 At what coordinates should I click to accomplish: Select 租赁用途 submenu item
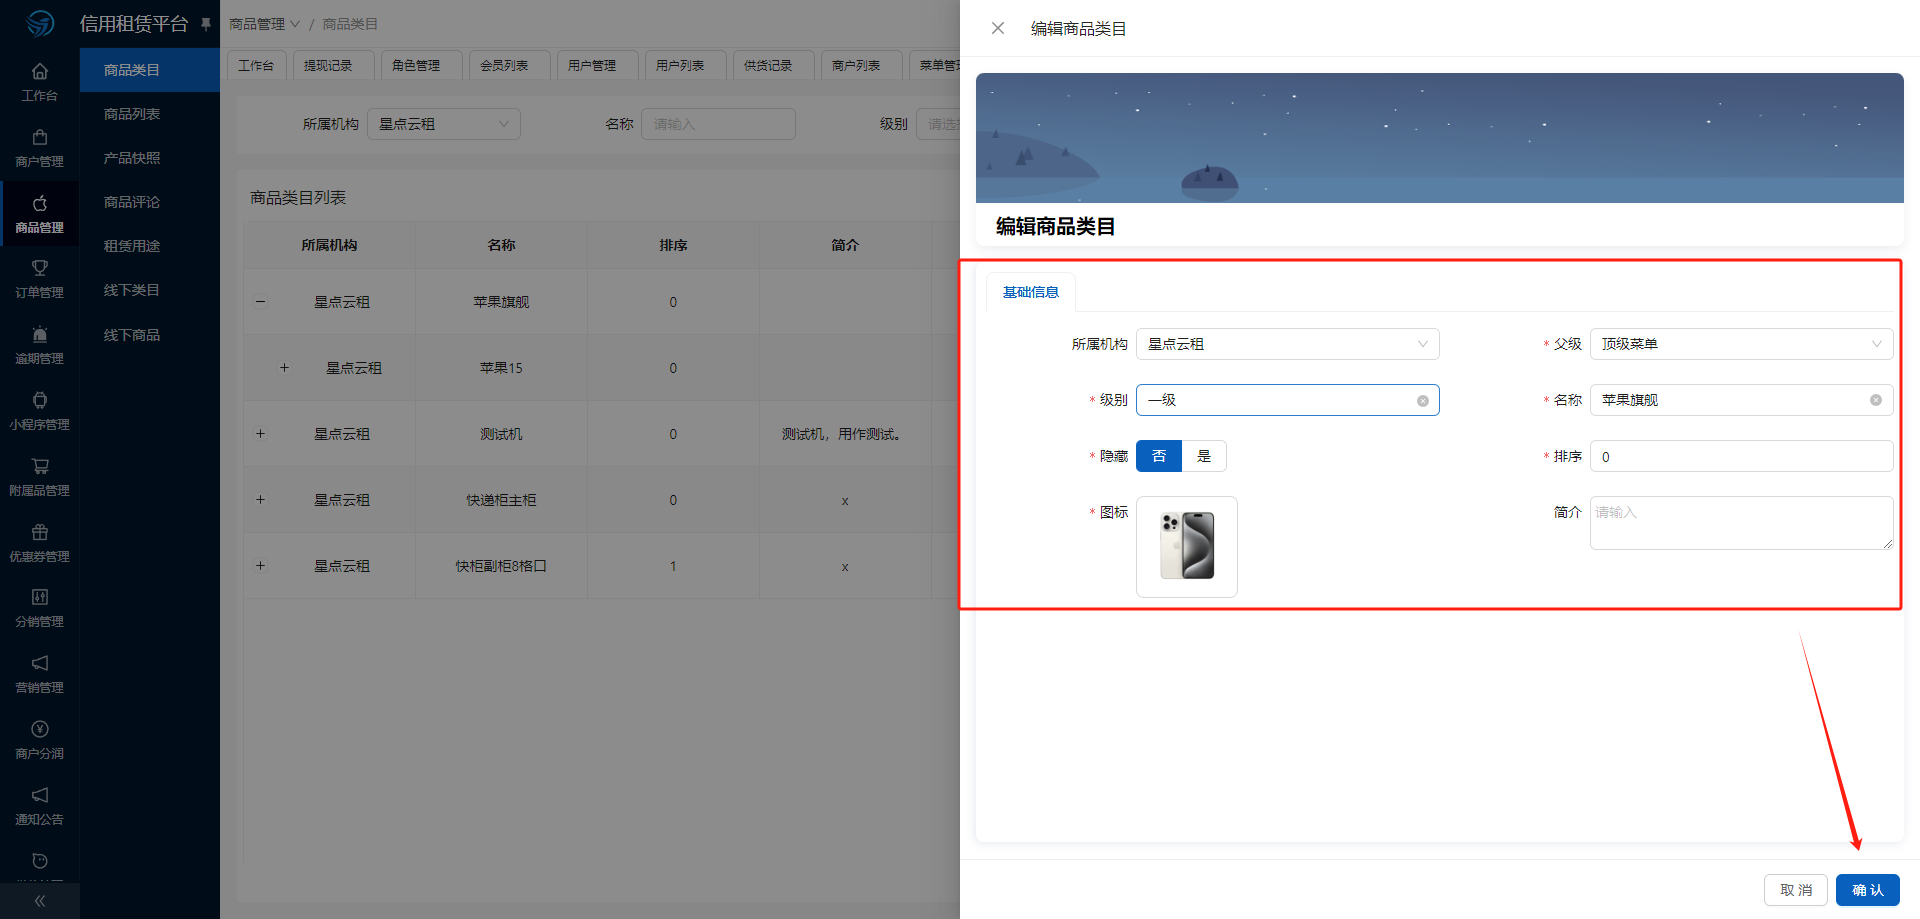tap(150, 246)
